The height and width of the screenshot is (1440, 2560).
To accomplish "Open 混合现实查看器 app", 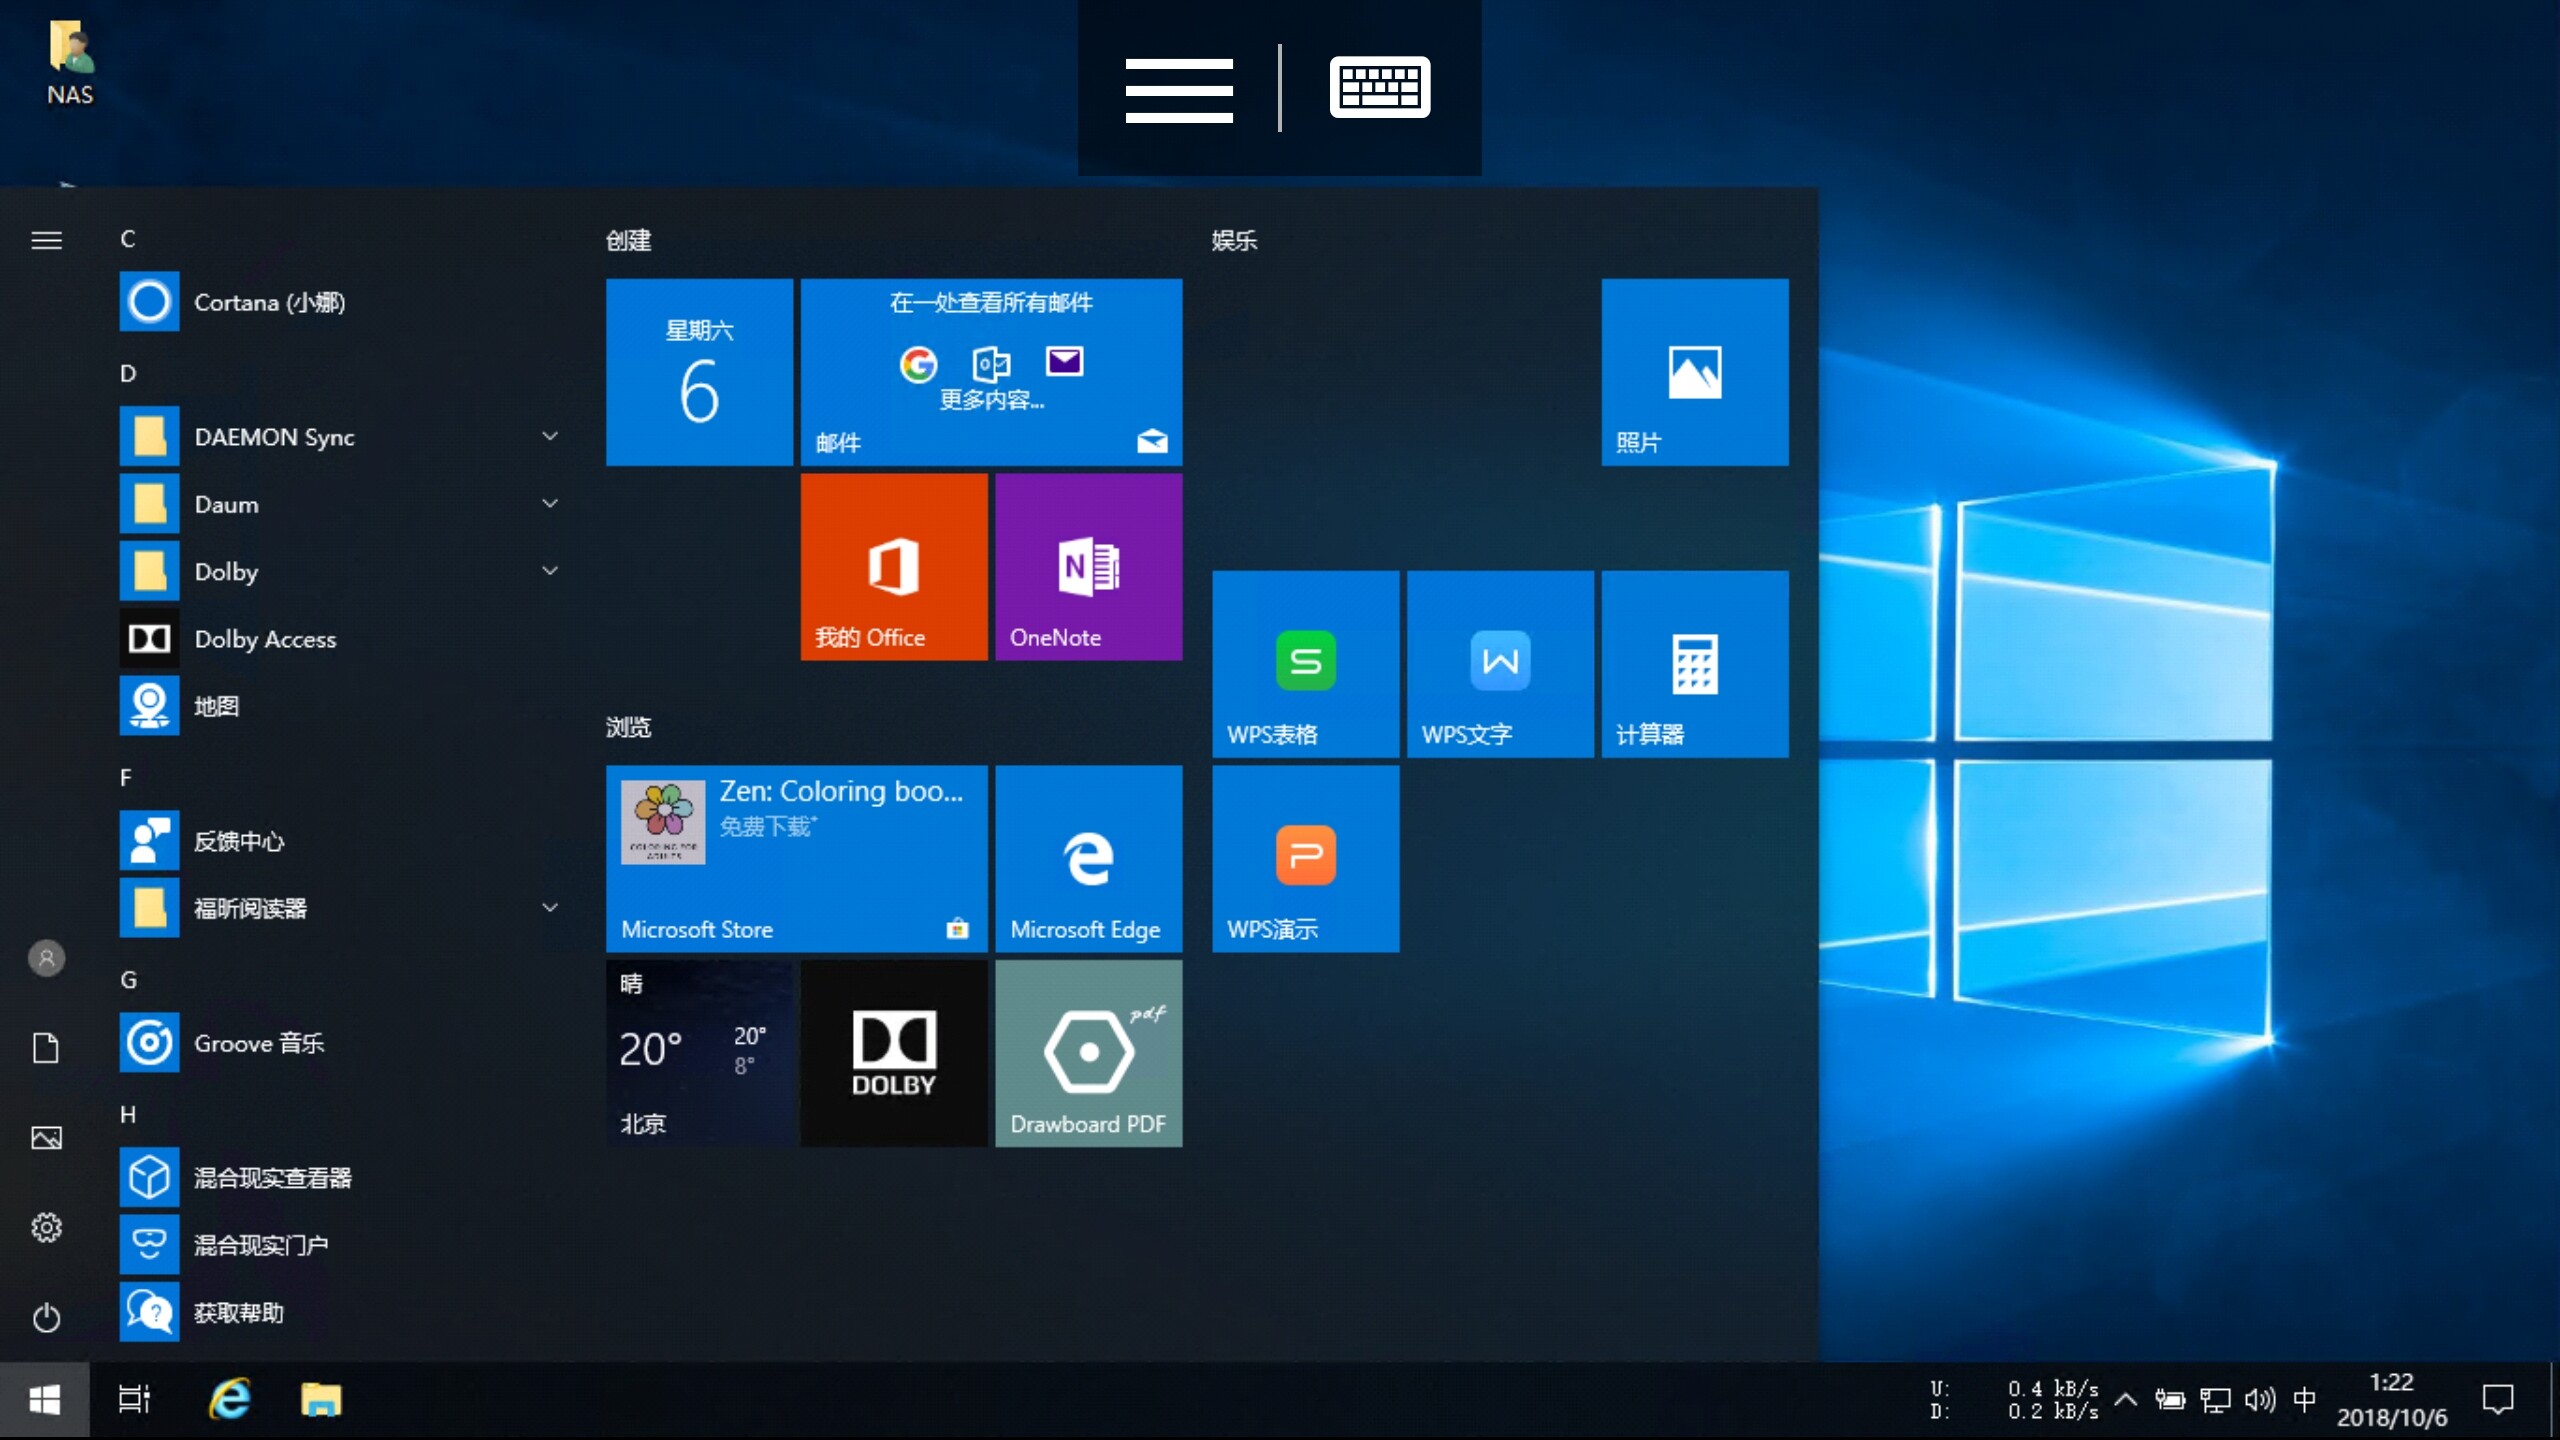I will coord(340,1178).
